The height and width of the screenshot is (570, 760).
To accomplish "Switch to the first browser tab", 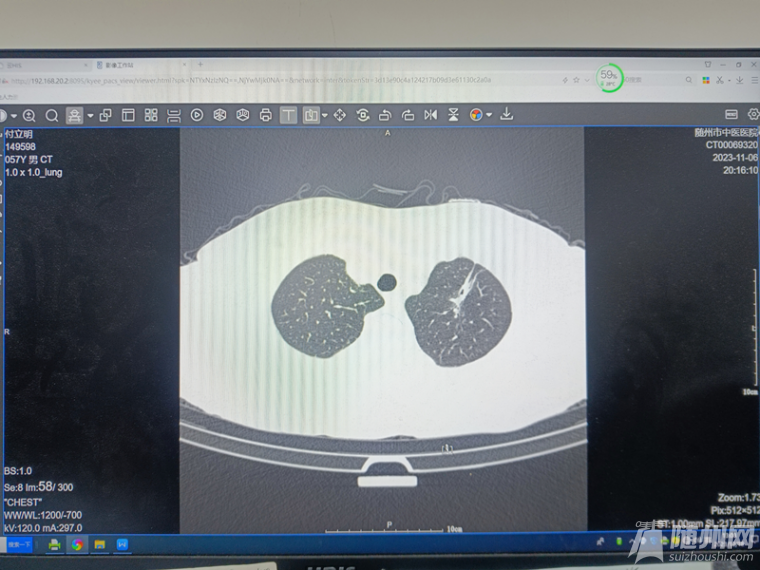I will click(44, 65).
